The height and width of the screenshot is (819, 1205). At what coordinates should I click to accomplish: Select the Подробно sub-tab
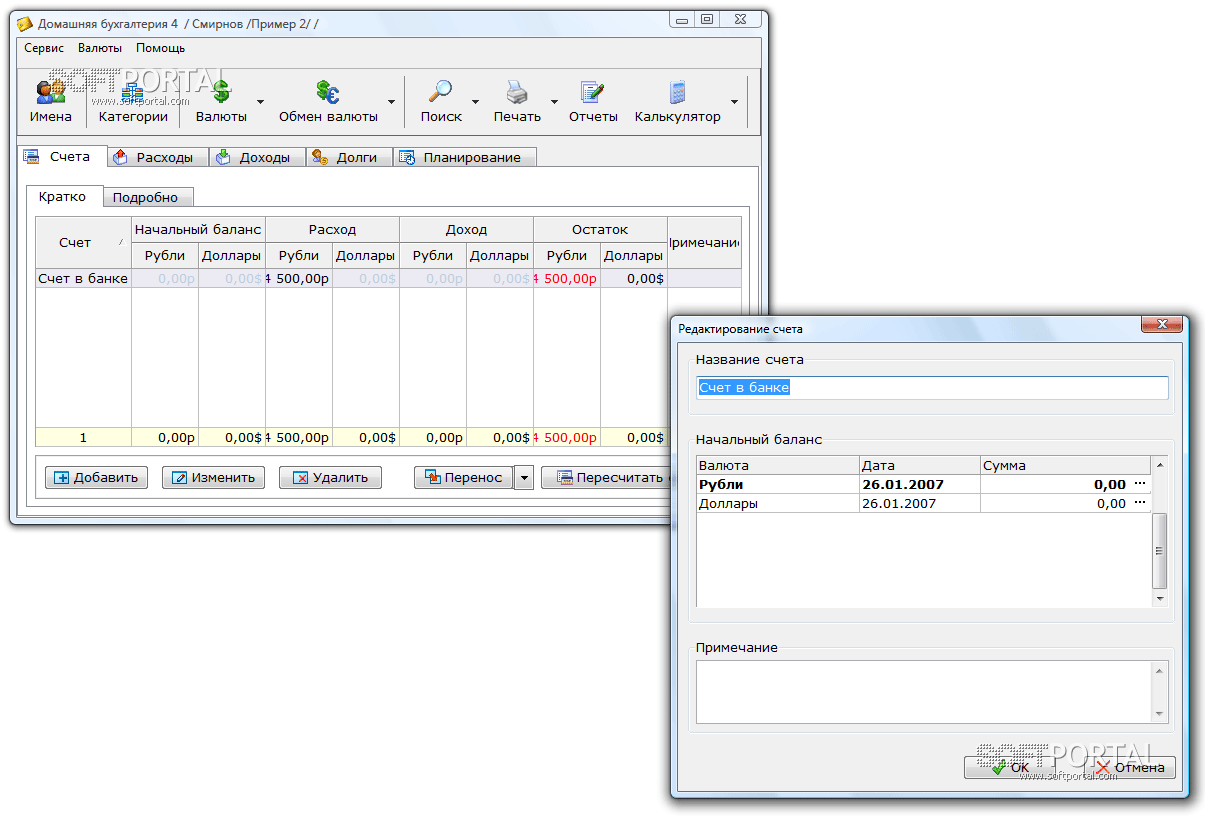(x=146, y=197)
